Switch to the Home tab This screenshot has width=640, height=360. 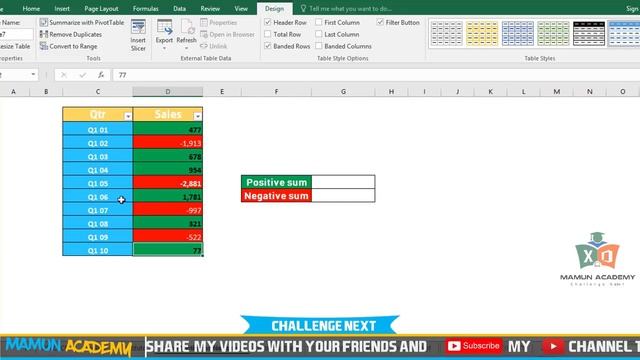[x=31, y=9]
